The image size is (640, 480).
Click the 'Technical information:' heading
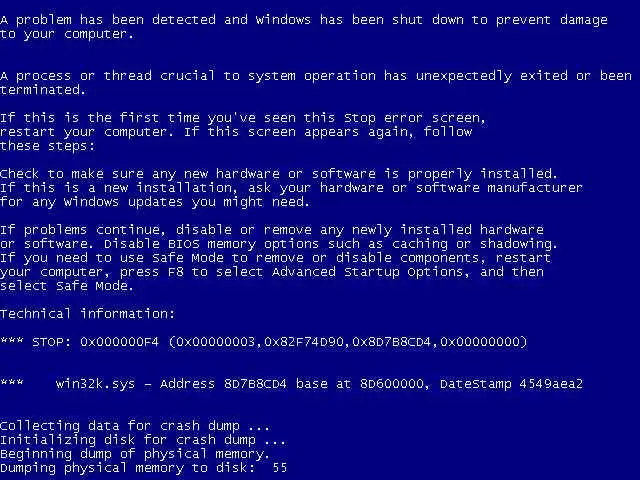(87, 314)
